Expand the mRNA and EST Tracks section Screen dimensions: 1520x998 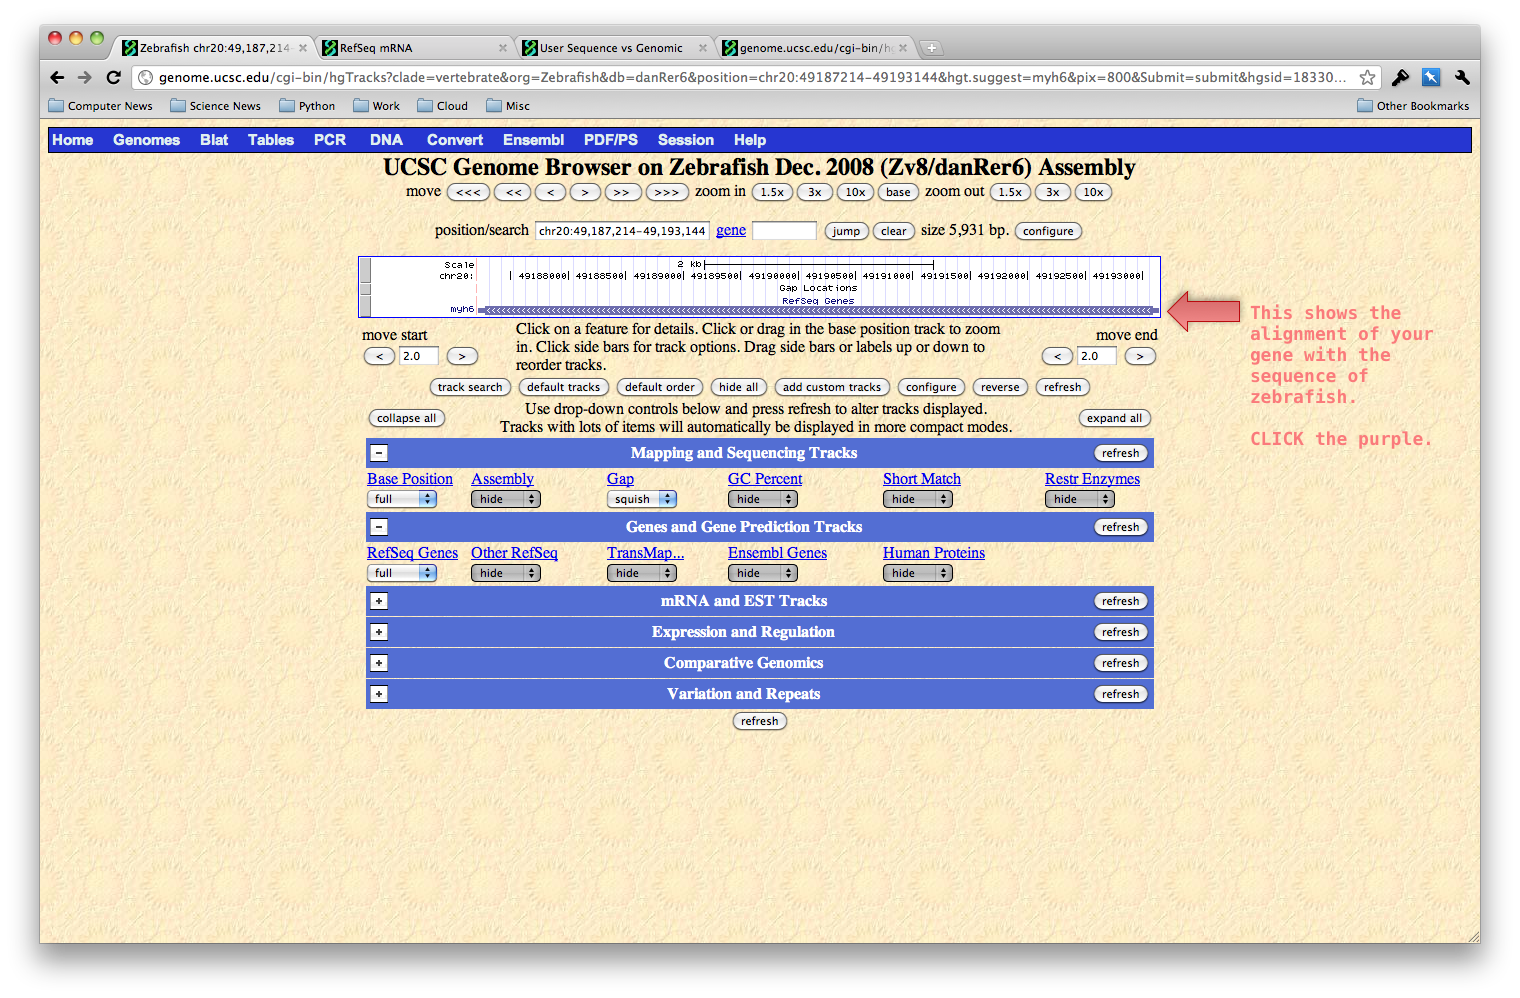coord(379,601)
